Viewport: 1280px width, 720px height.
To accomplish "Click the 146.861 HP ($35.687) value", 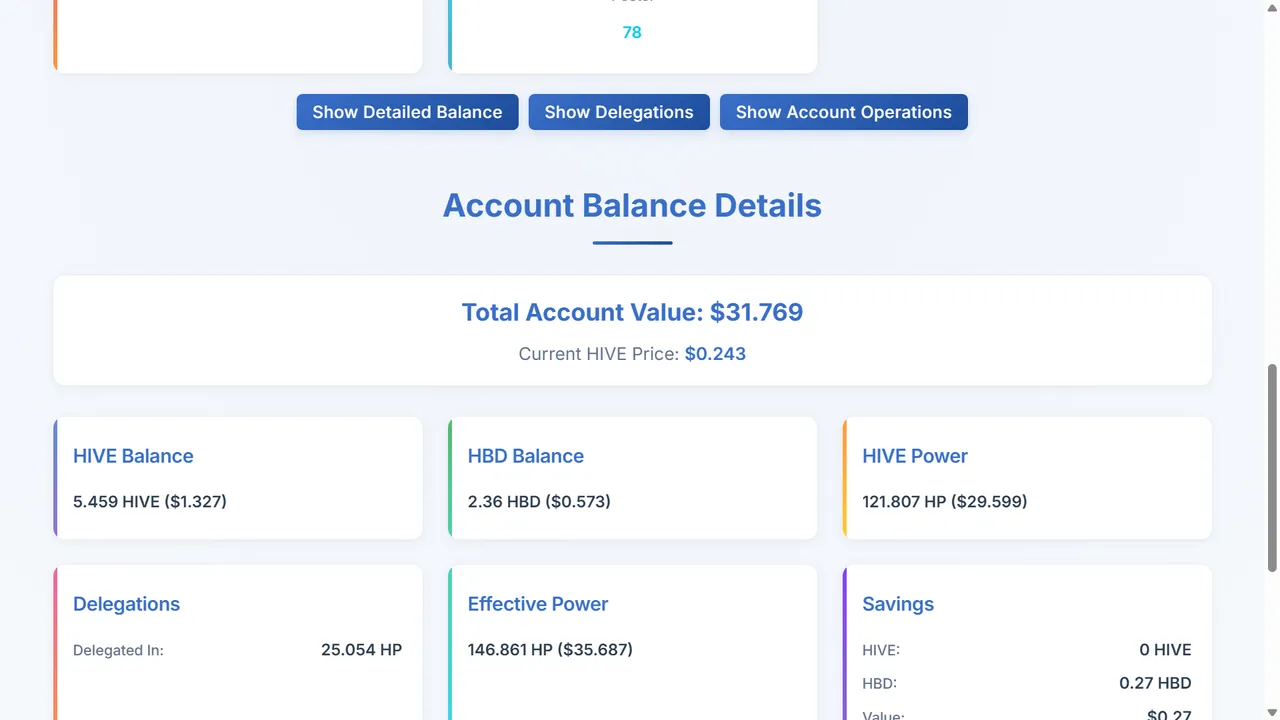I will click(x=550, y=650).
